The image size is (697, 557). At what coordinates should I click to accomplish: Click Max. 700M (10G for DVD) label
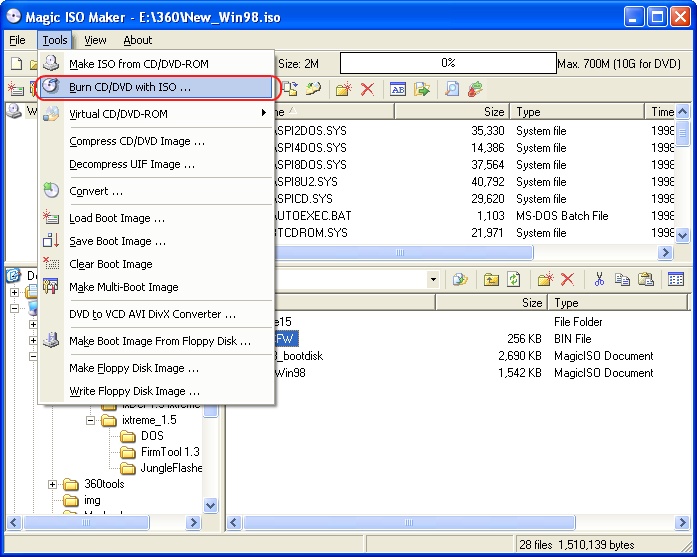point(619,64)
